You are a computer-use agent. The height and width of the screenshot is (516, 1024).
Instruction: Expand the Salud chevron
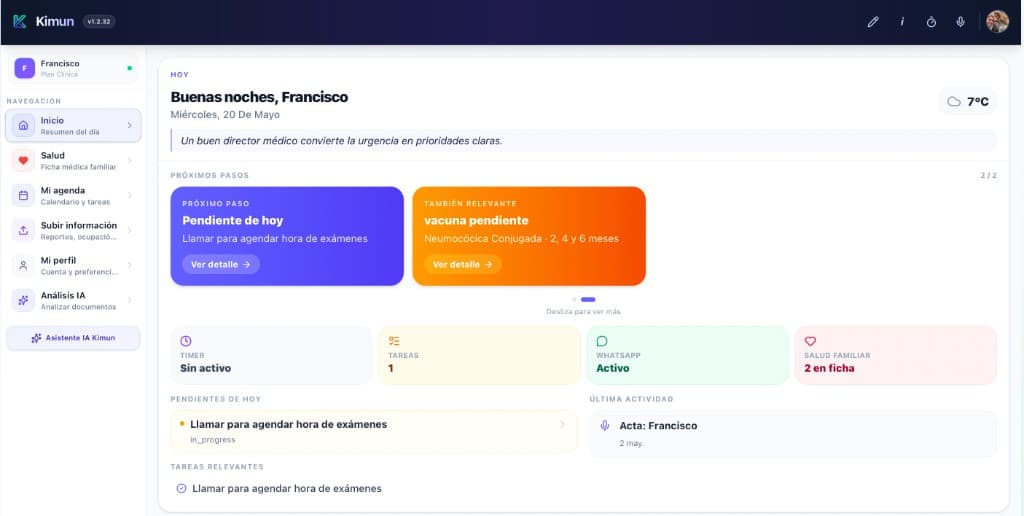129,161
